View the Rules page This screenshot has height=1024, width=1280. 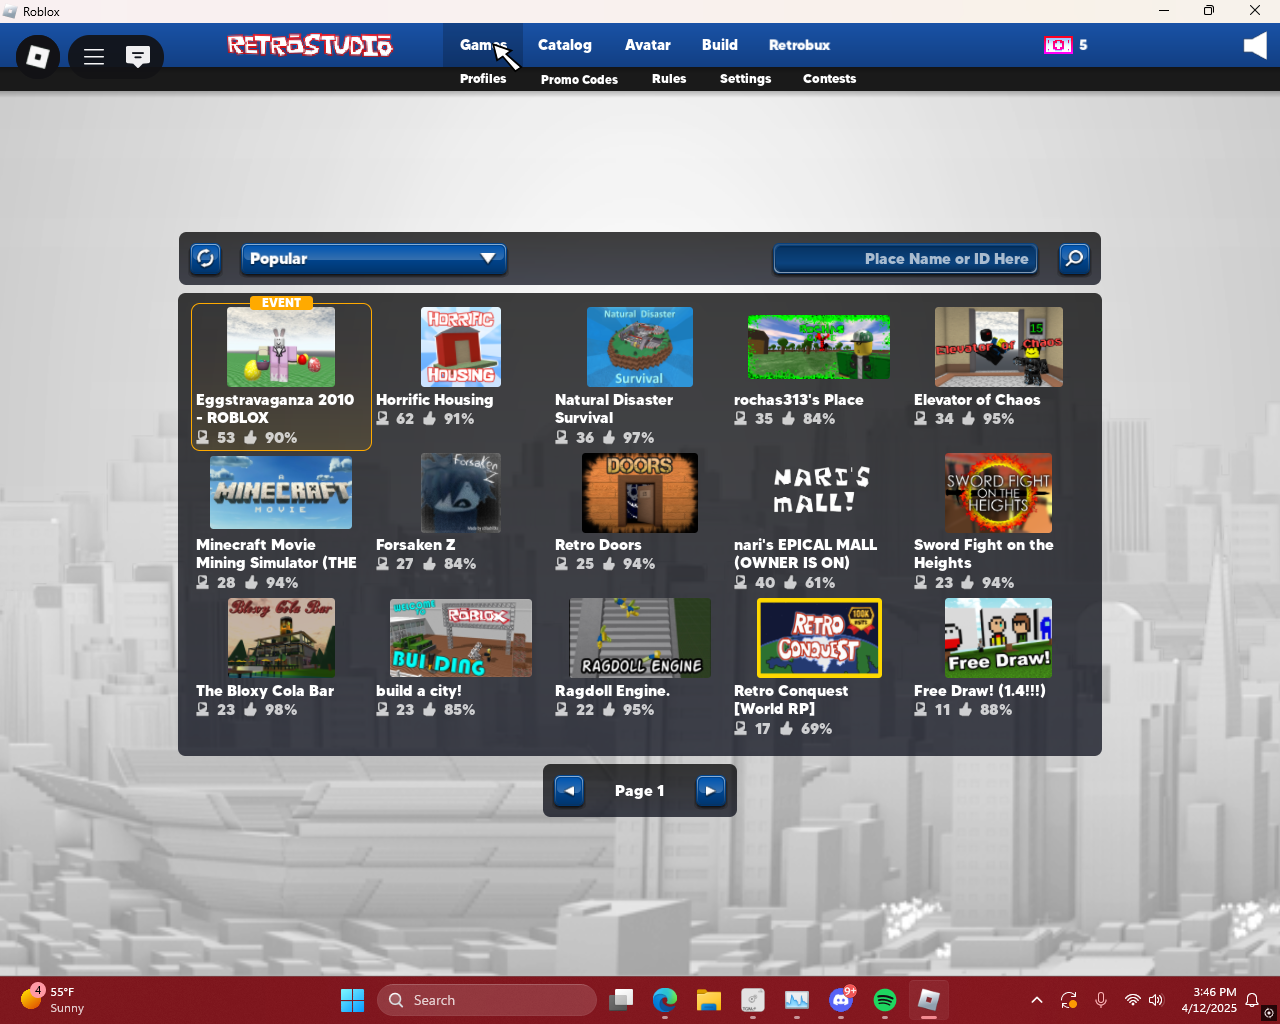click(x=669, y=79)
